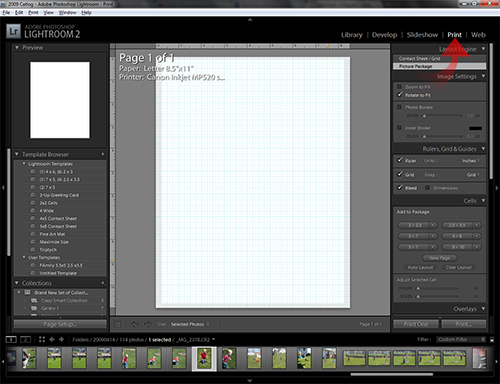Viewport: 500px width, 384px height.
Task: Open the Window menu
Action: tap(68, 12)
